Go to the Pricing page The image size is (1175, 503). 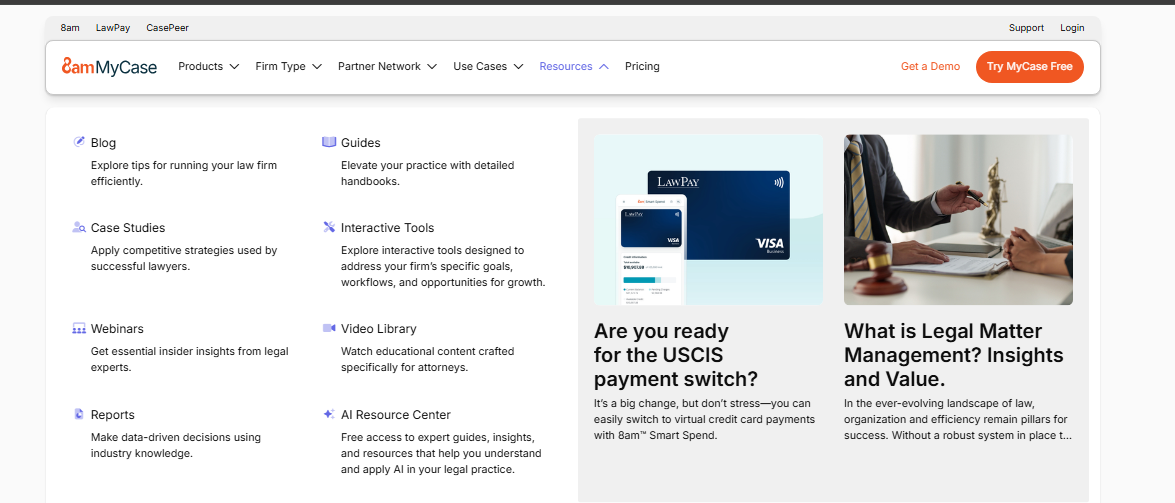point(642,67)
